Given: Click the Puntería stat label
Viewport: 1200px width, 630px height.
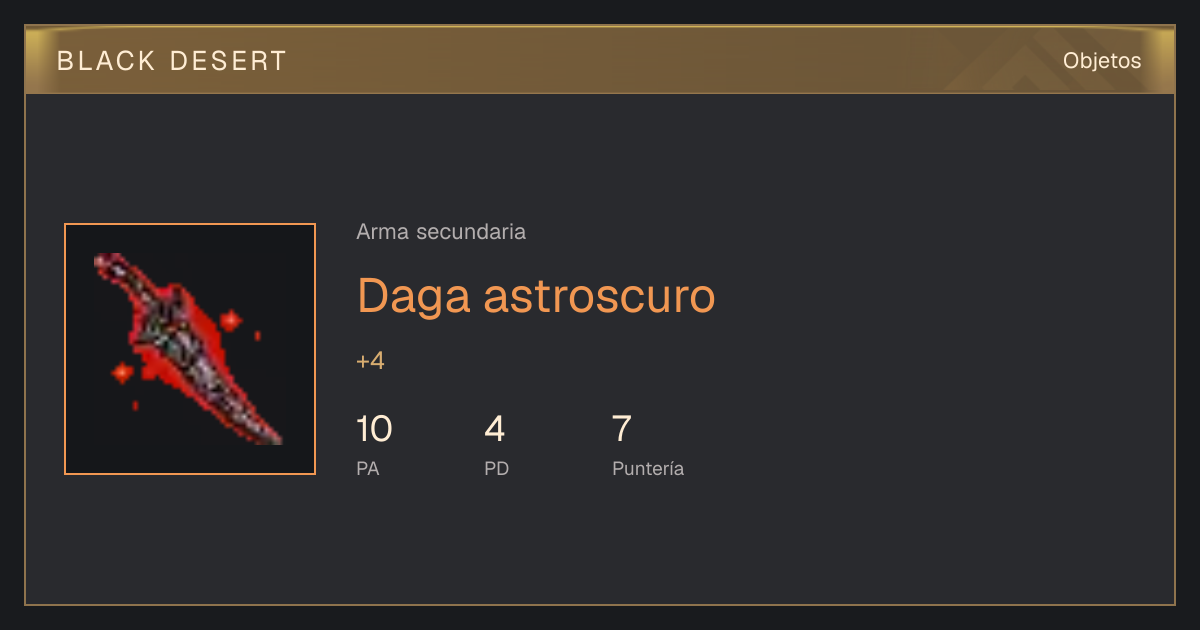Looking at the screenshot, I should [648, 468].
